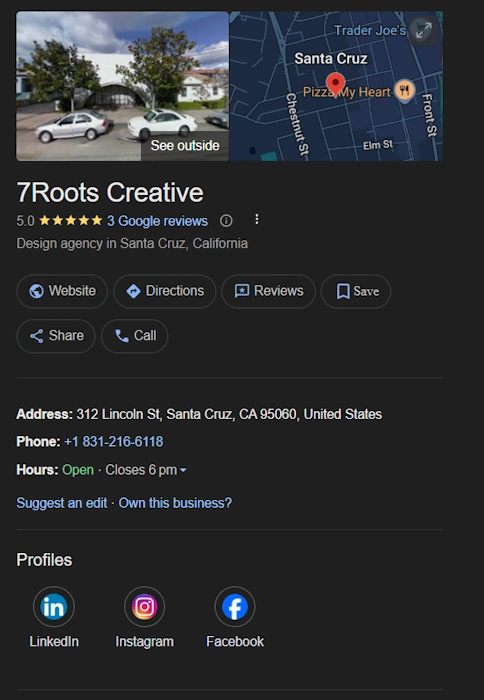
Task: Click the Front St map label
Action: 430,115
